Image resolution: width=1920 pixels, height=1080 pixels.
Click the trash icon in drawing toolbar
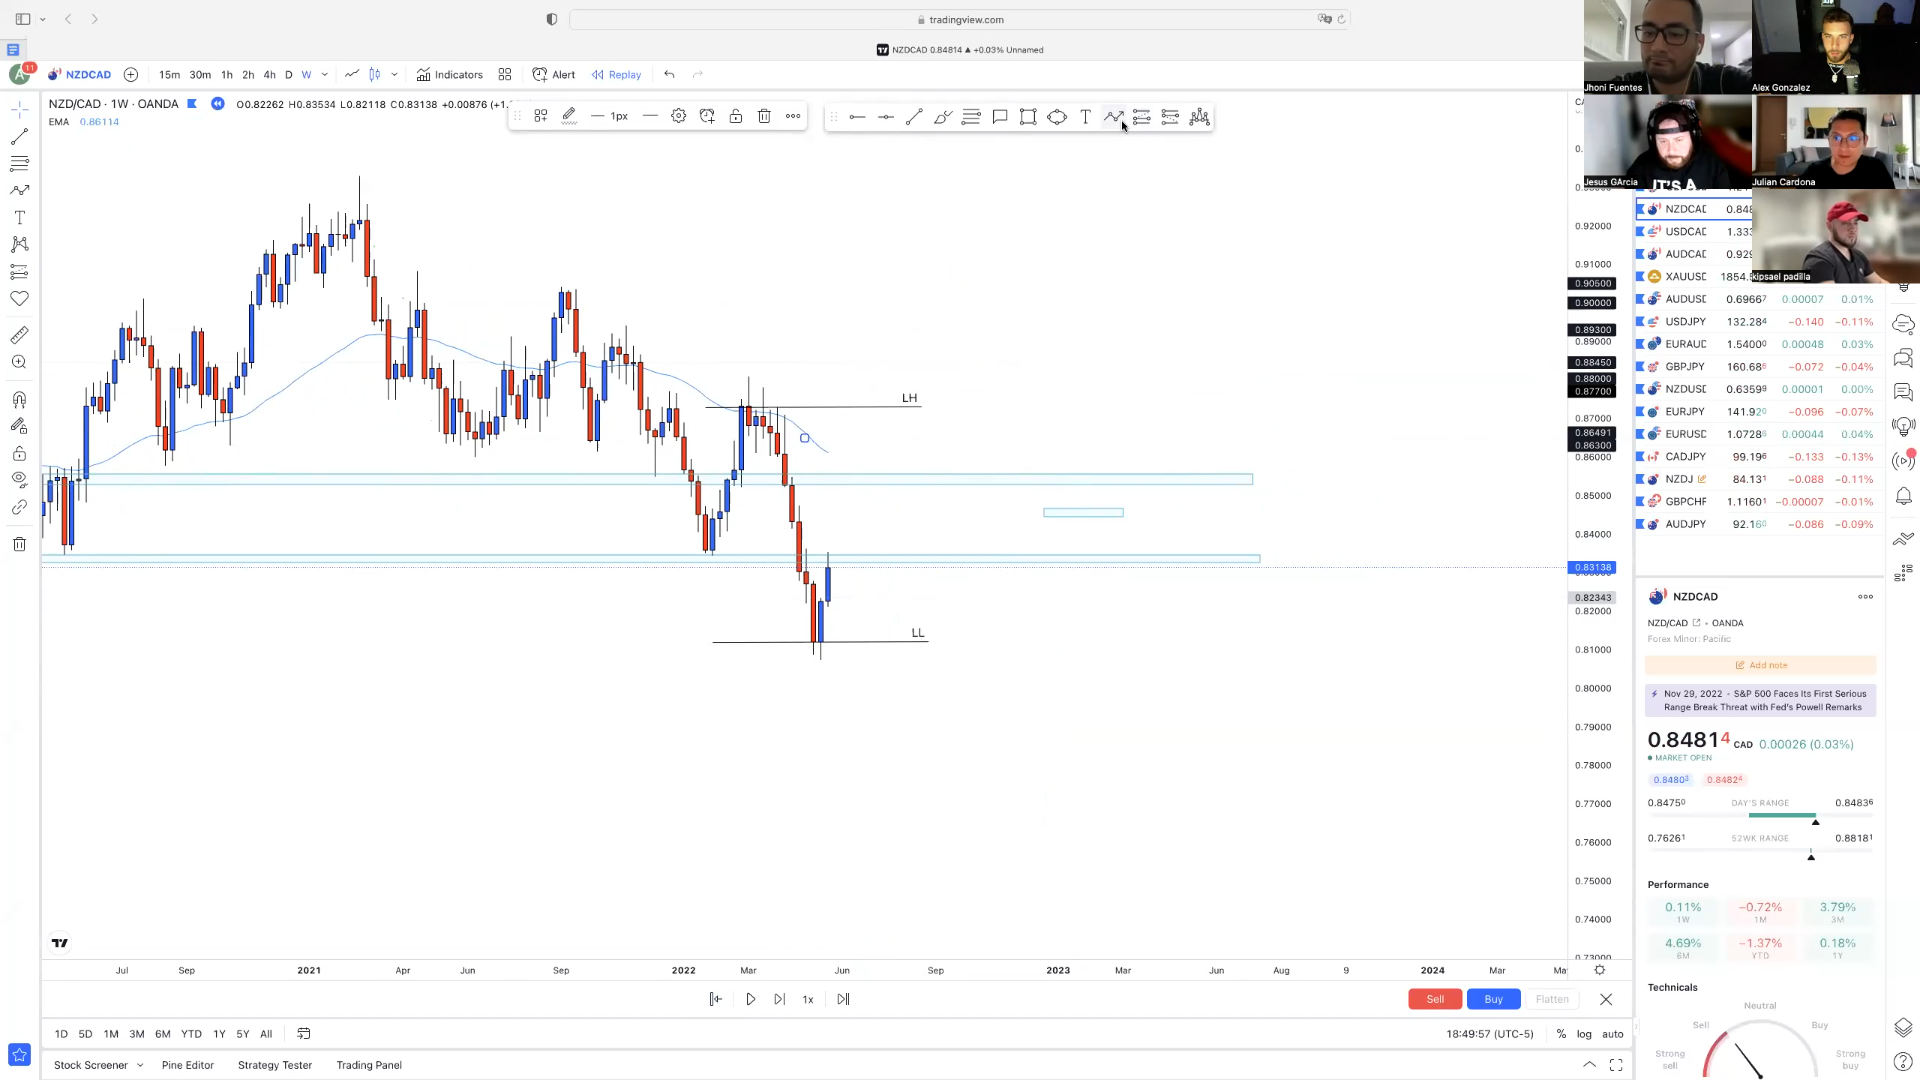764,117
